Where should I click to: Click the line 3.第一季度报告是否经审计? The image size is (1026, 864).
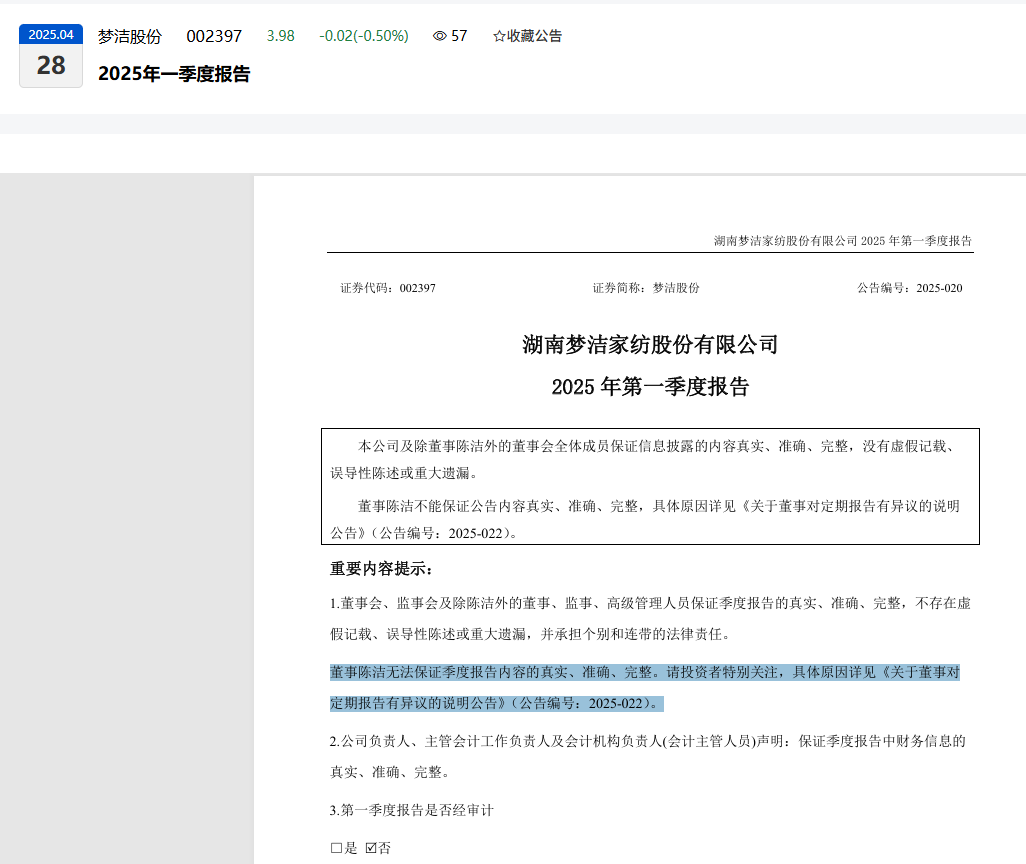coord(412,810)
